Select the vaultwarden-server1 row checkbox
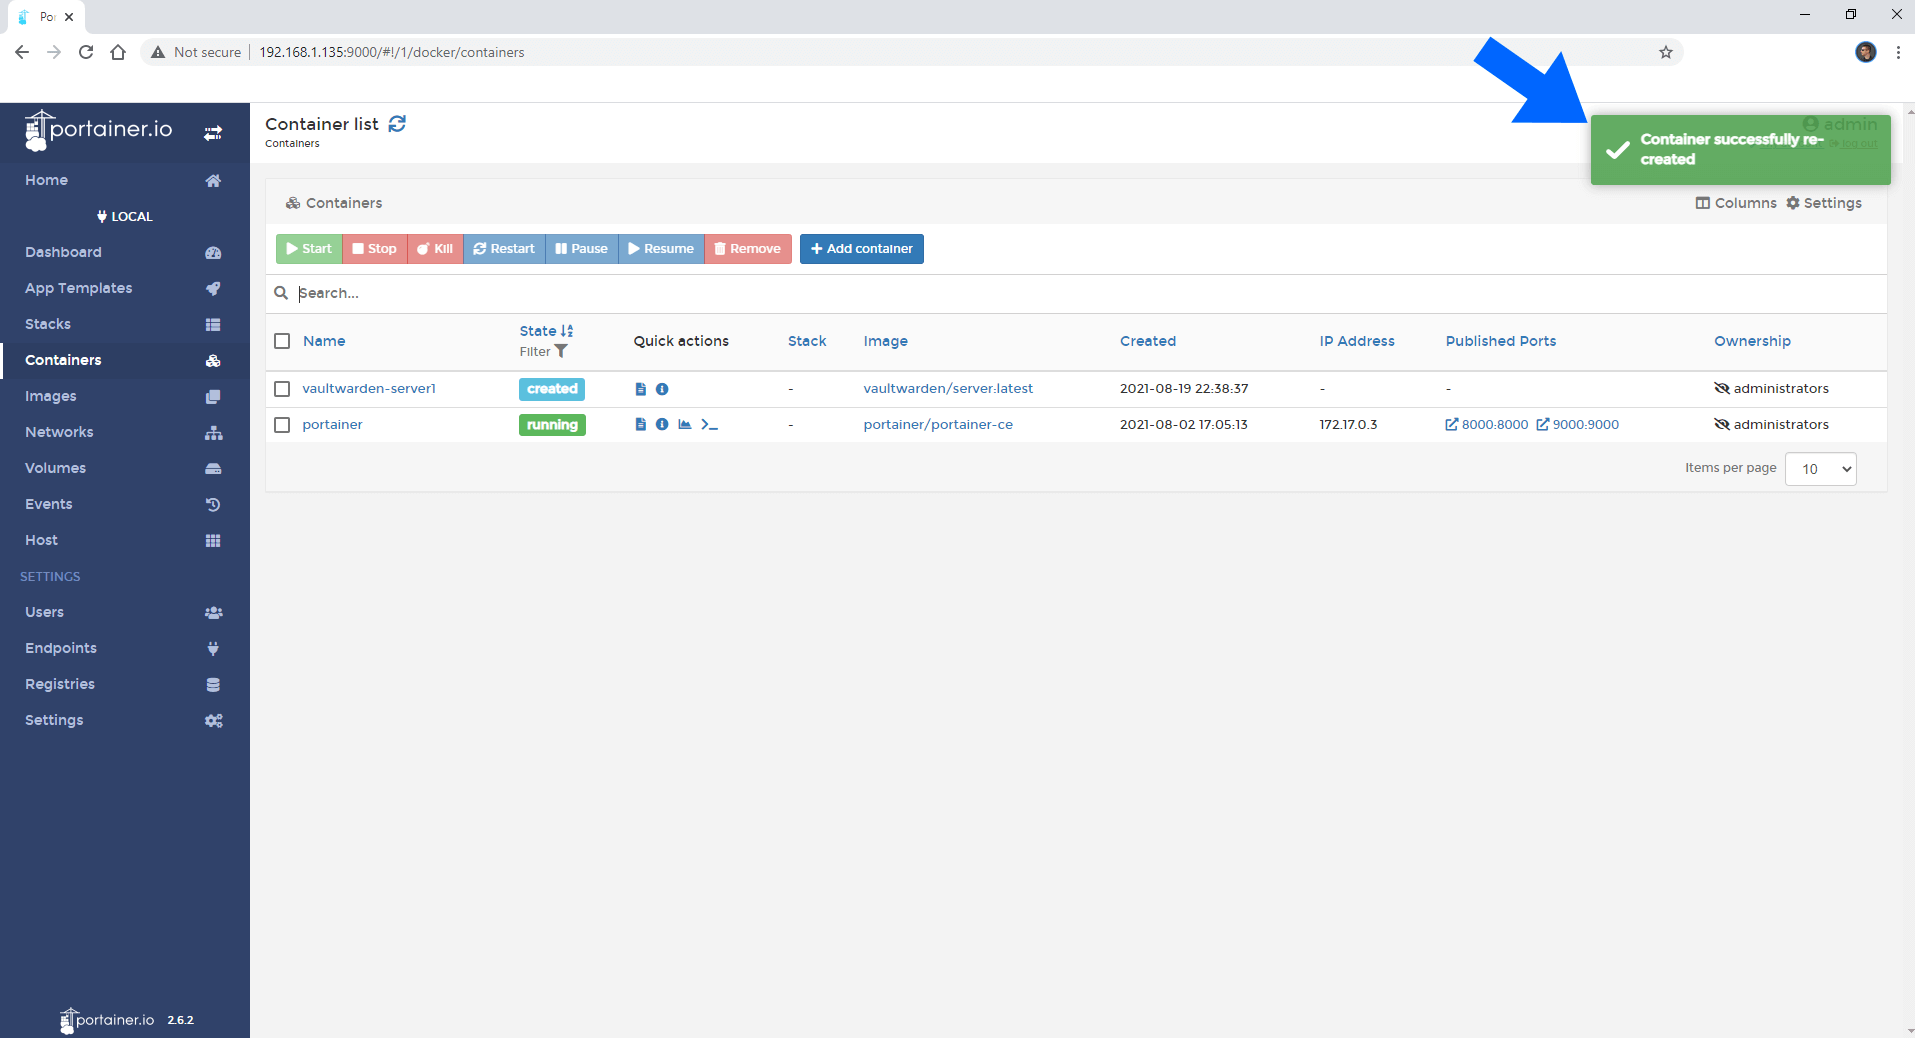Screen dimensions: 1915x1038 coord(282,389)
